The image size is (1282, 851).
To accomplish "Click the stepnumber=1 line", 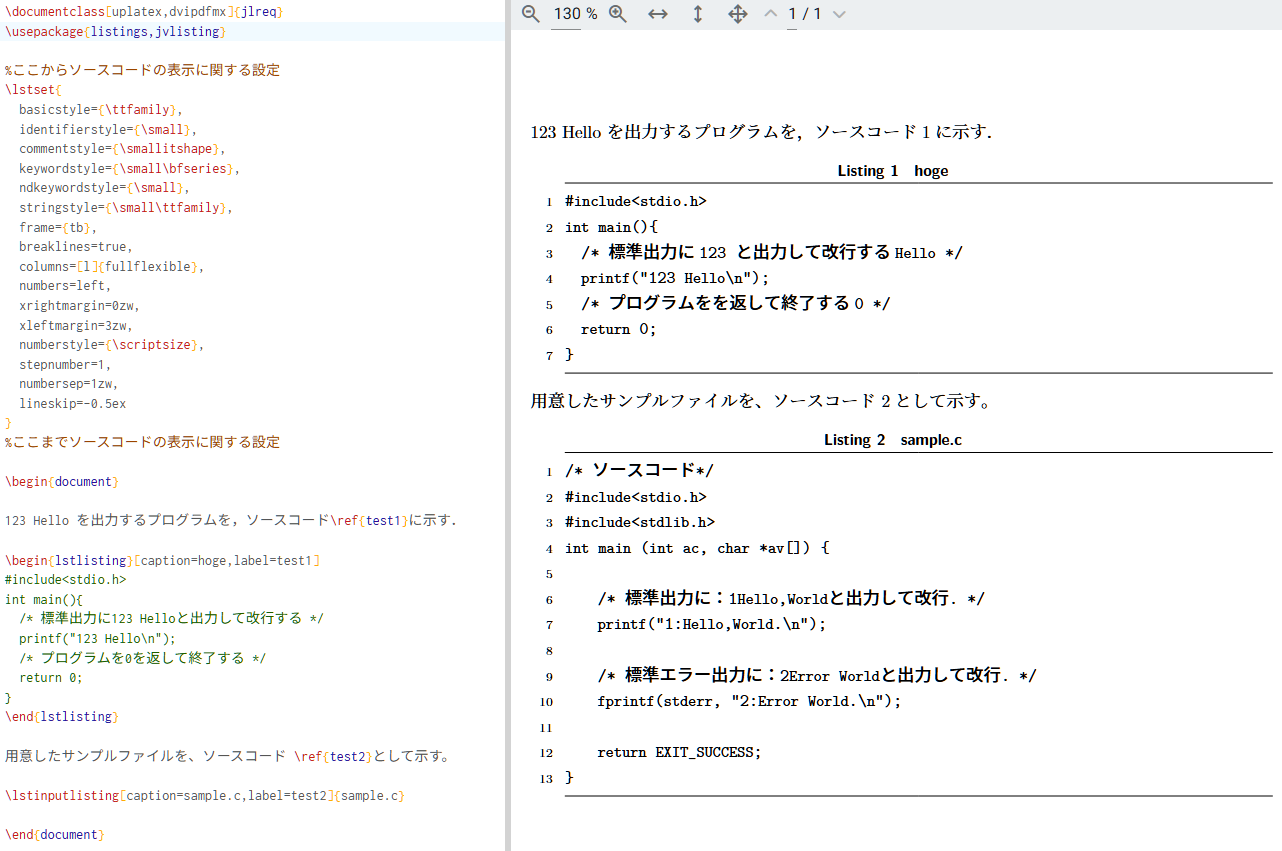I will coord(65,365).
